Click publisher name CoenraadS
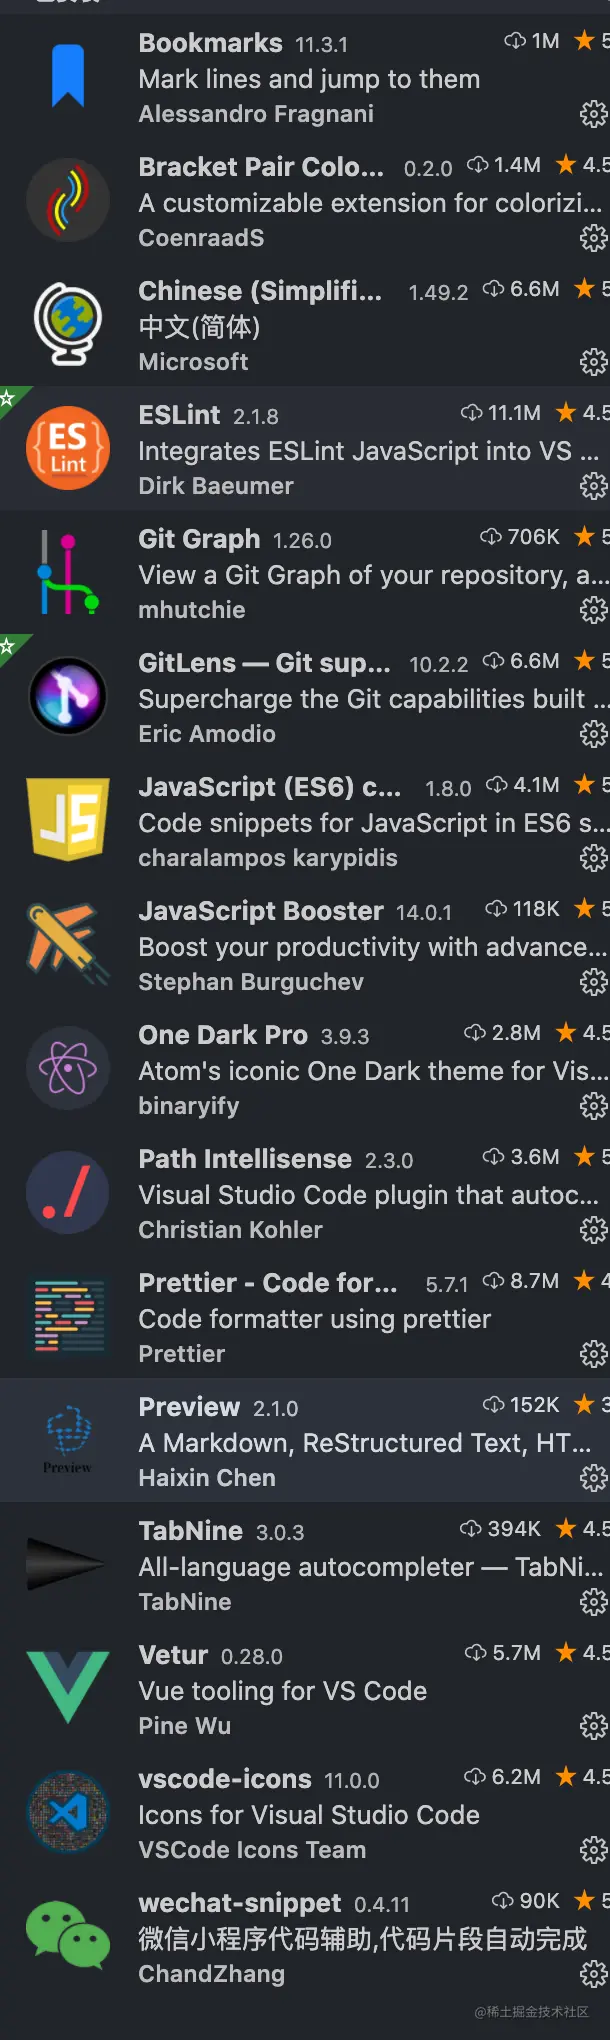This screenshot has width=610, height=2040. click(x=201, y=238)
